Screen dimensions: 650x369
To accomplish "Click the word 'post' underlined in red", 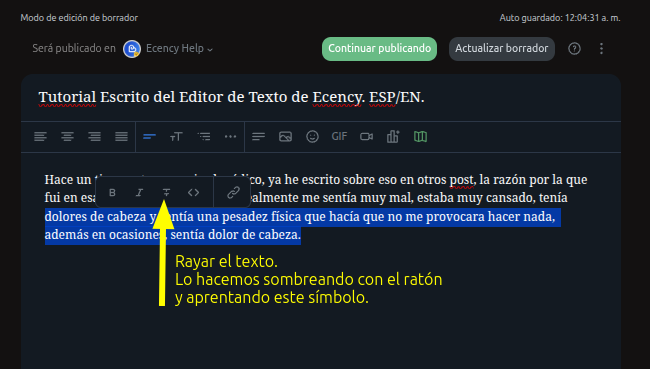I will 461,180.
